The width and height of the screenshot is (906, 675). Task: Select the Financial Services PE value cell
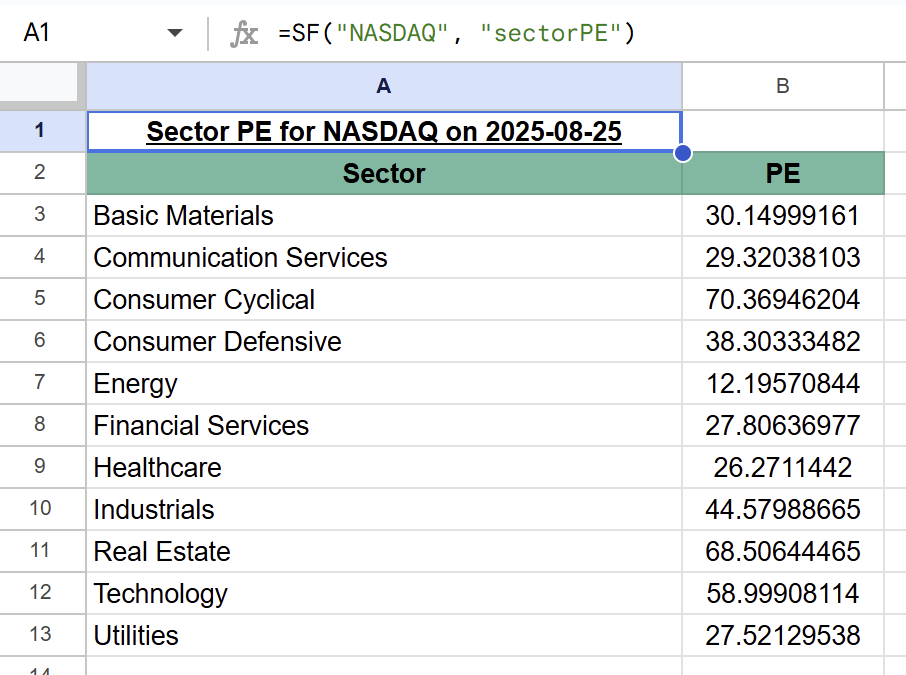[x=782, y=425]
